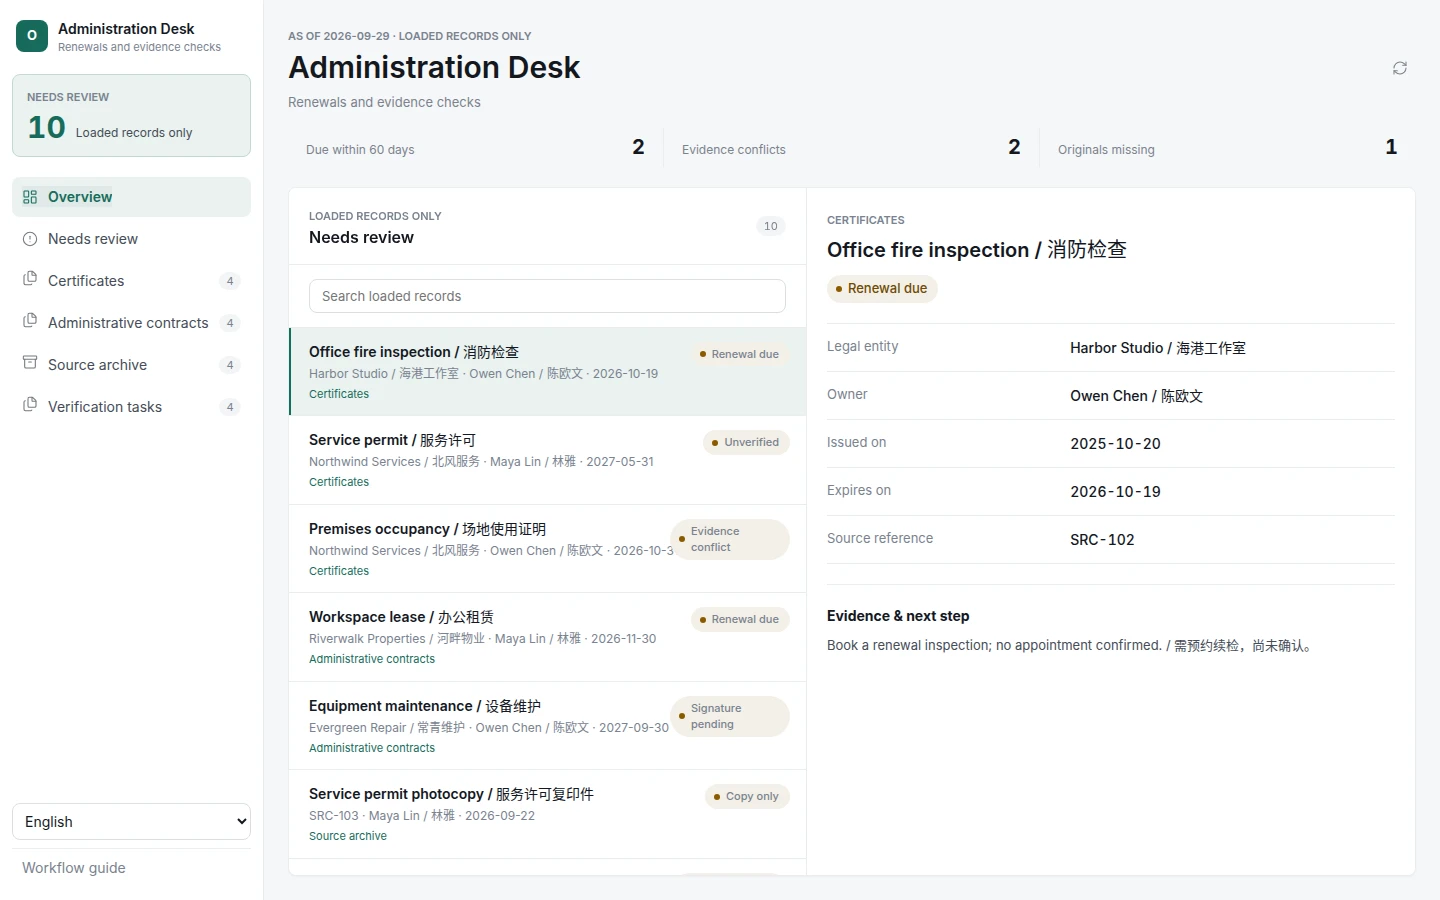Click the Owen Chen owner value in details
This screenshot has height=900, width=1440.
[x=1136, y=396]
